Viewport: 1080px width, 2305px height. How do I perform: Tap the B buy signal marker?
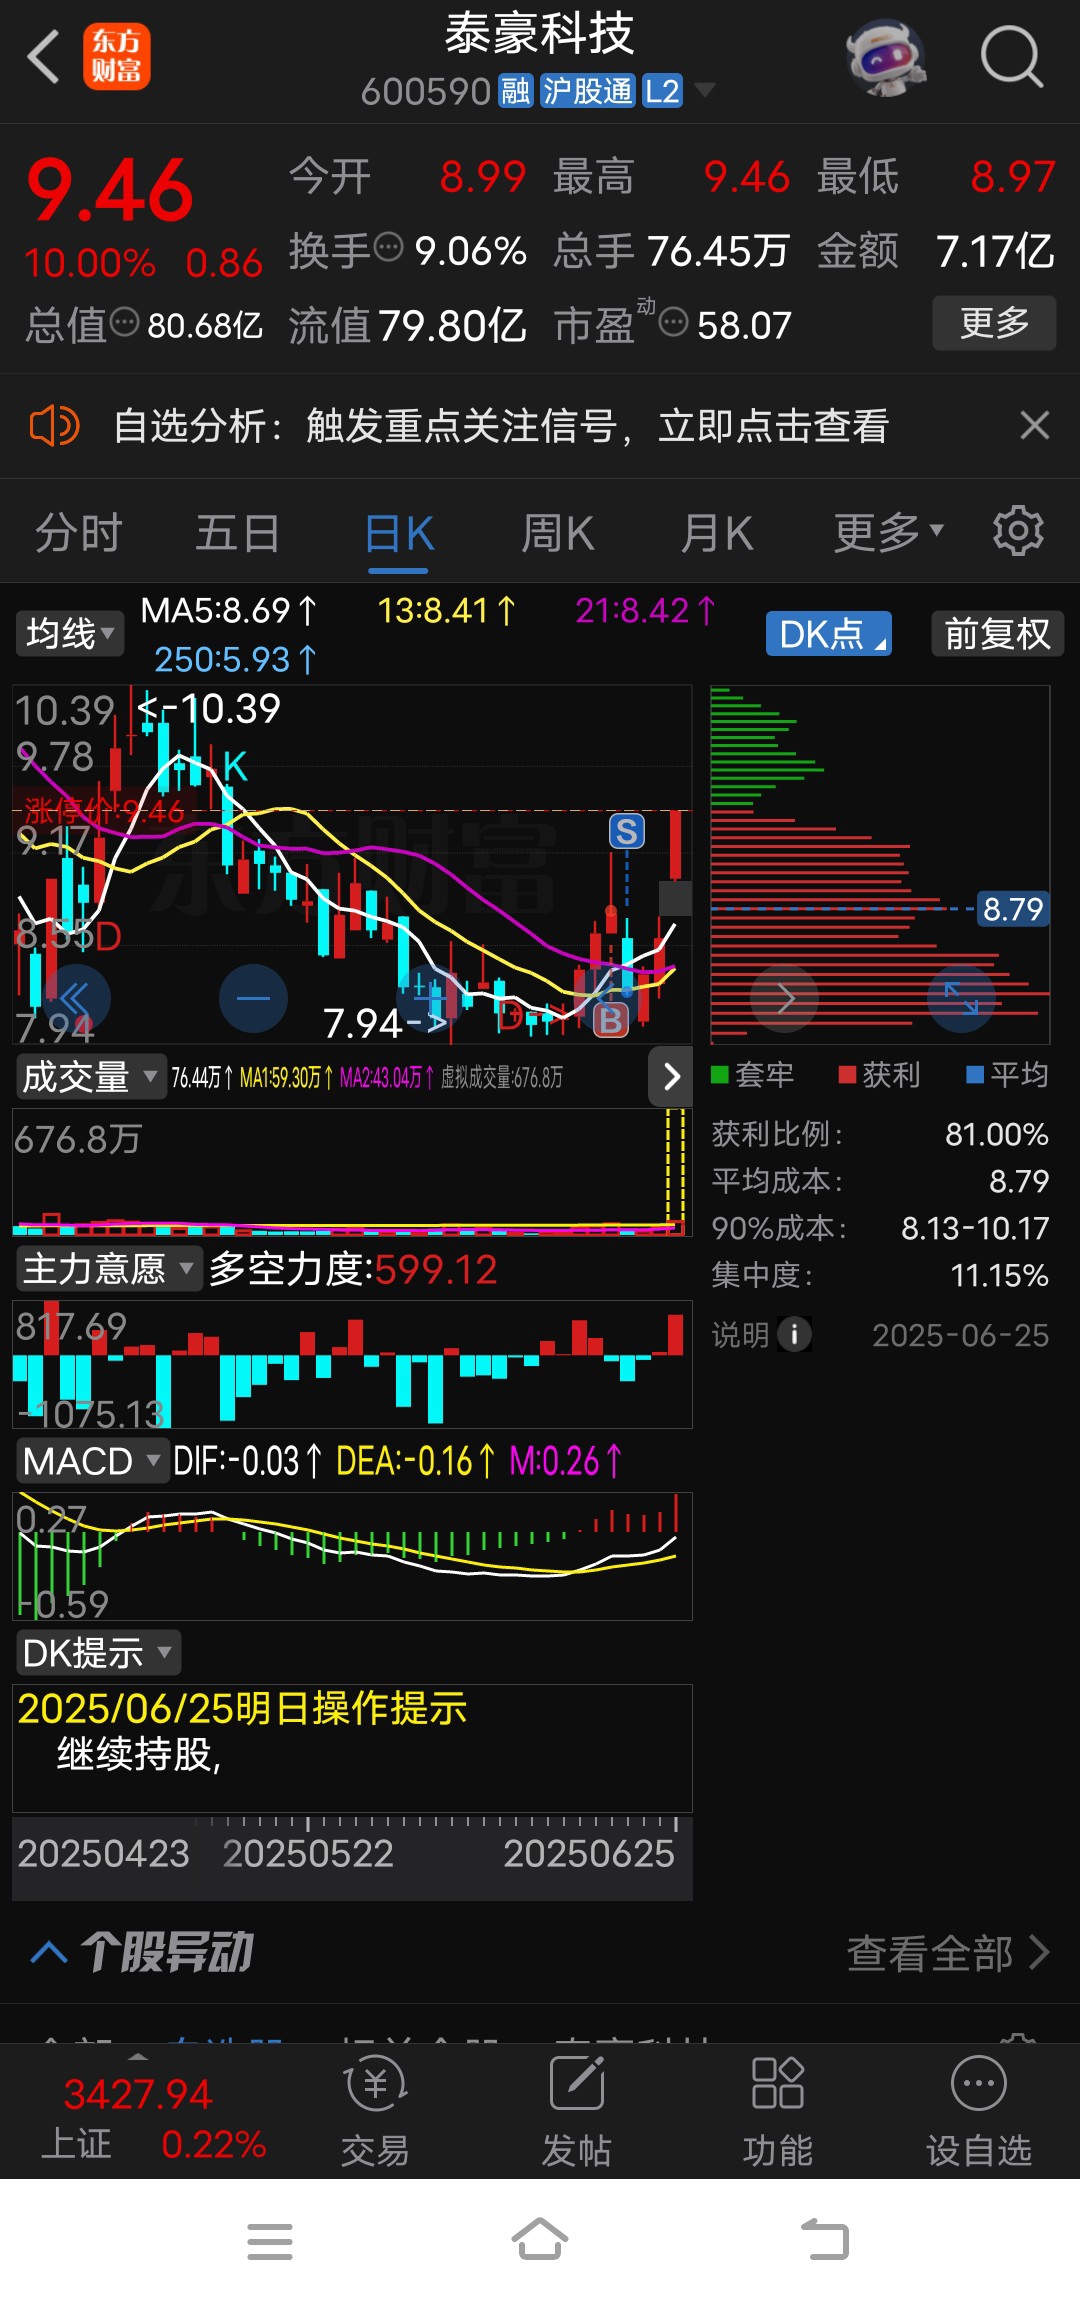(x=610, y=1019)
